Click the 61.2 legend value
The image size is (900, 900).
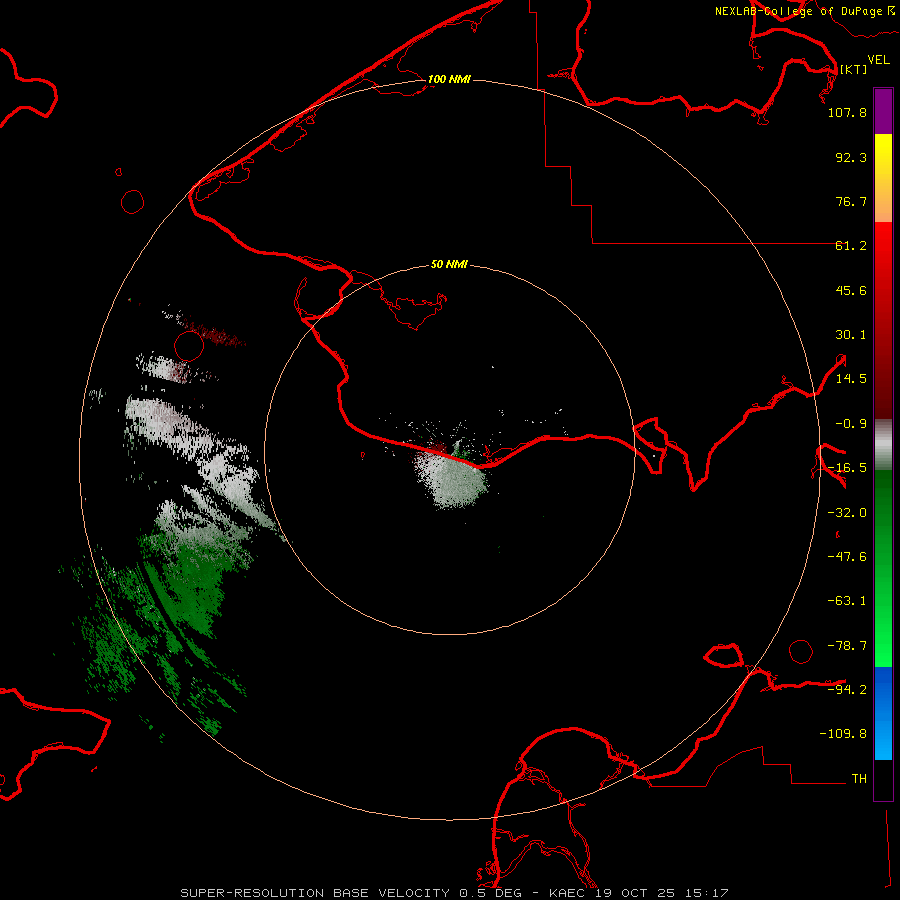click(851, 246)
